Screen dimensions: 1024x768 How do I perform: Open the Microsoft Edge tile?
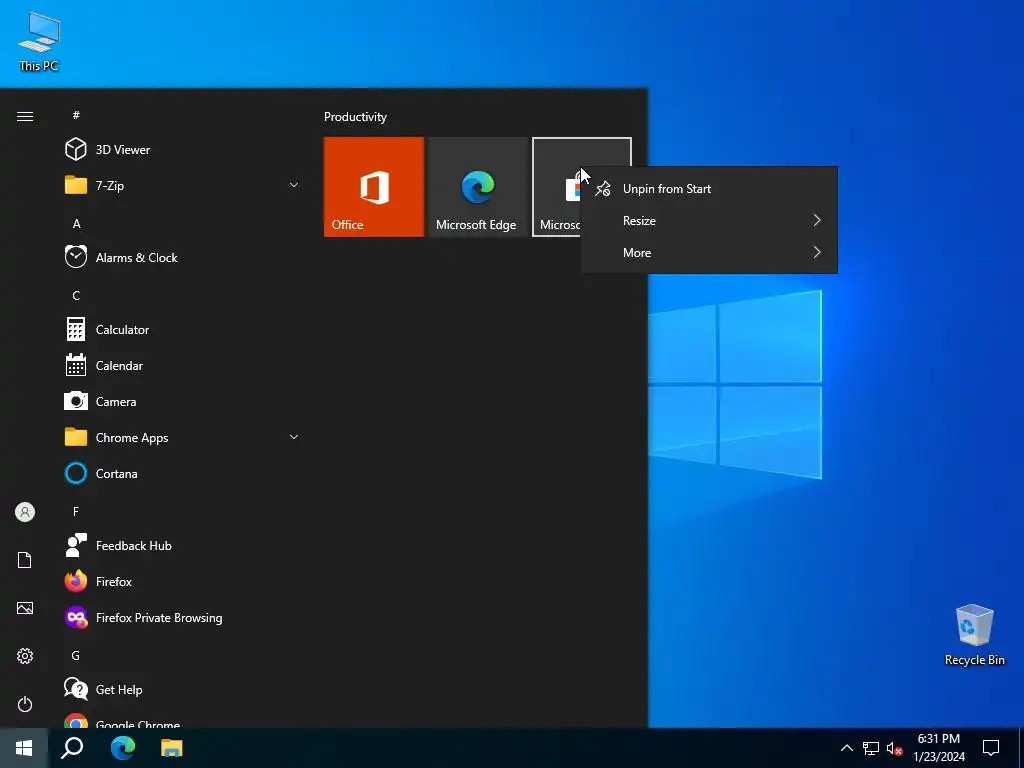[478, 187]
